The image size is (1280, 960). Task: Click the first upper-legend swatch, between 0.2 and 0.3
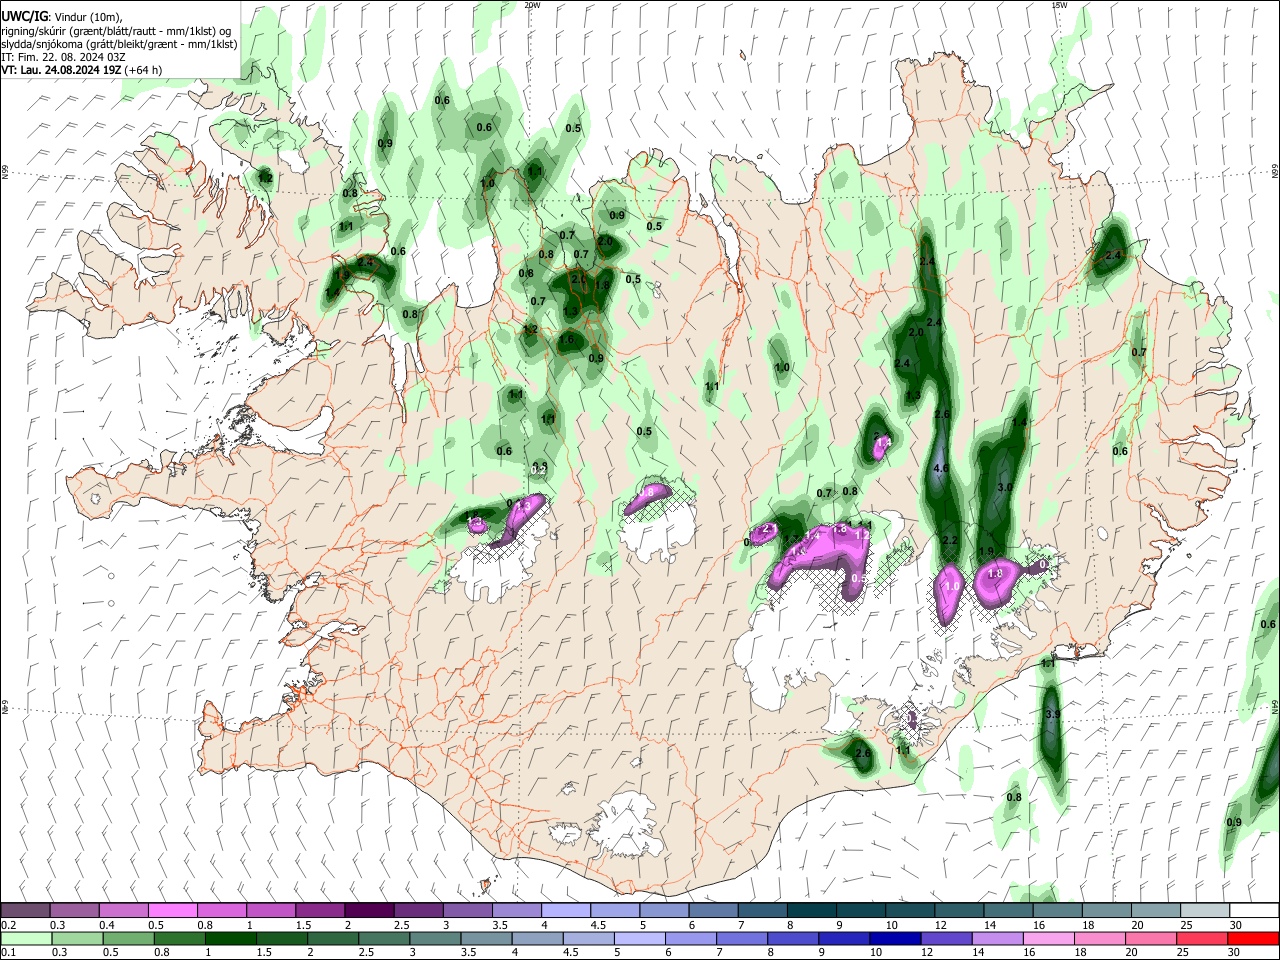pyautogui.click(x=25, y=911)
